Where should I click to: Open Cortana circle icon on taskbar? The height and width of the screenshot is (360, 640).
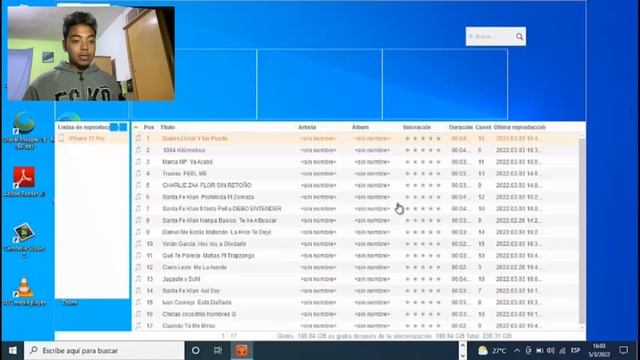196,351
